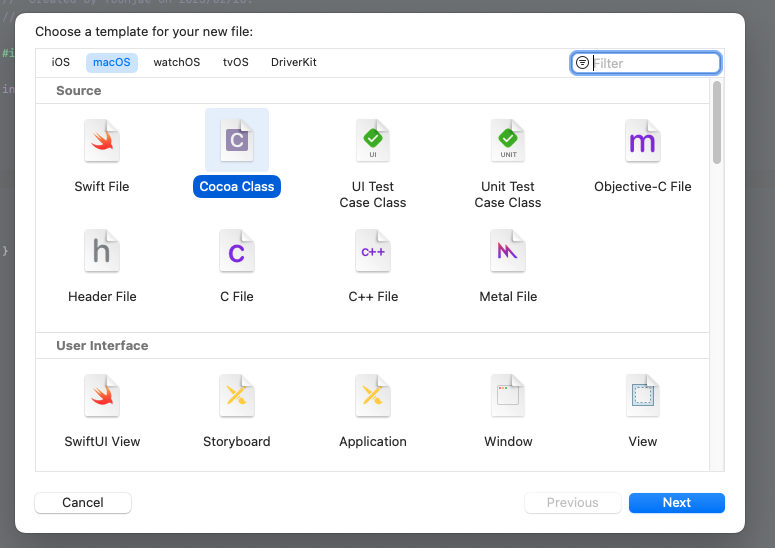Select the SwiftUI View template icon
775x548 pixels.
pos(102,396)
